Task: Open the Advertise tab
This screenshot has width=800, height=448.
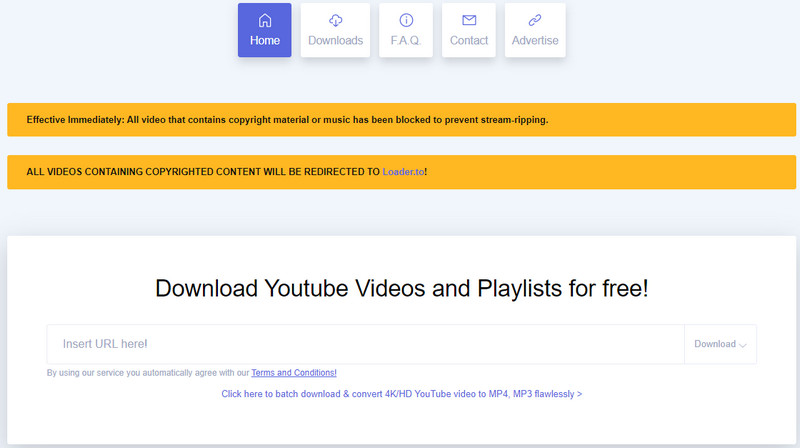Action: tap(535, 30)
